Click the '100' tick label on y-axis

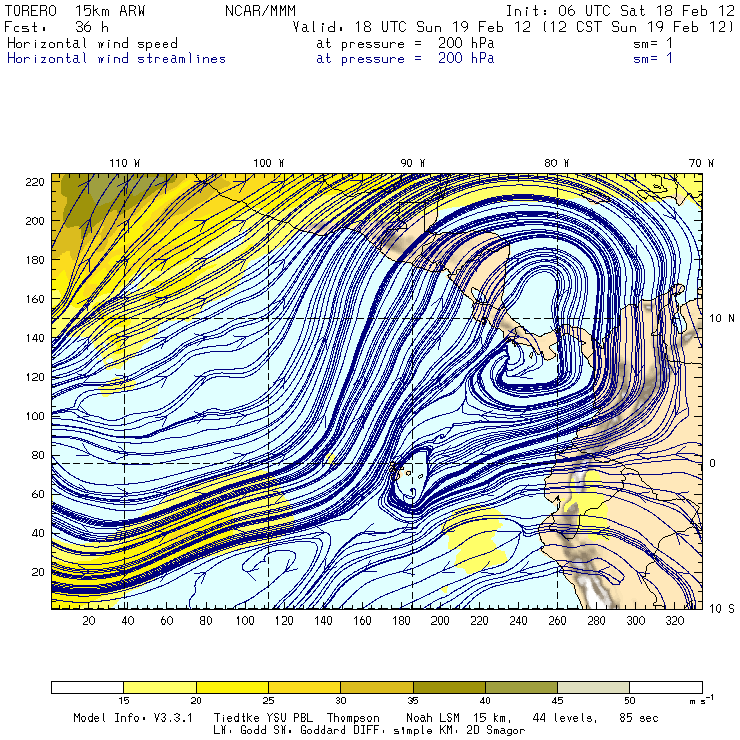coord(35,416)
